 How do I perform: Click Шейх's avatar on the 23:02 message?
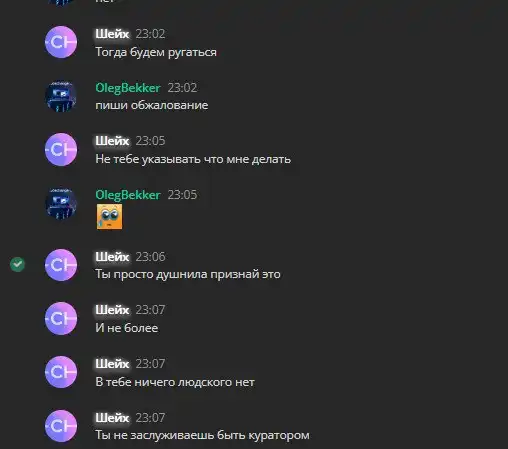tap(61, 42)
